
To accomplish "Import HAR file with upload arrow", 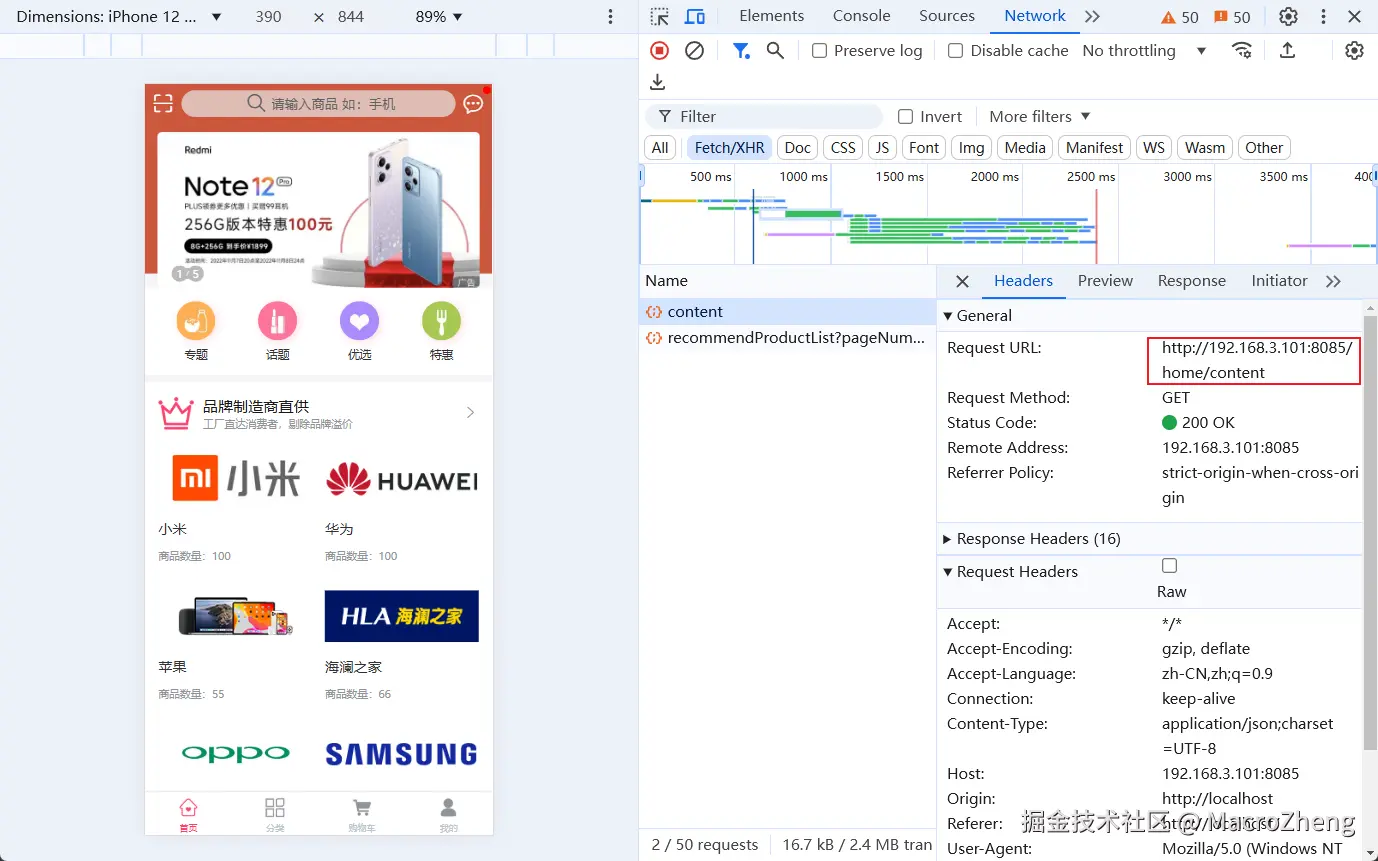I will [1288, 50].
